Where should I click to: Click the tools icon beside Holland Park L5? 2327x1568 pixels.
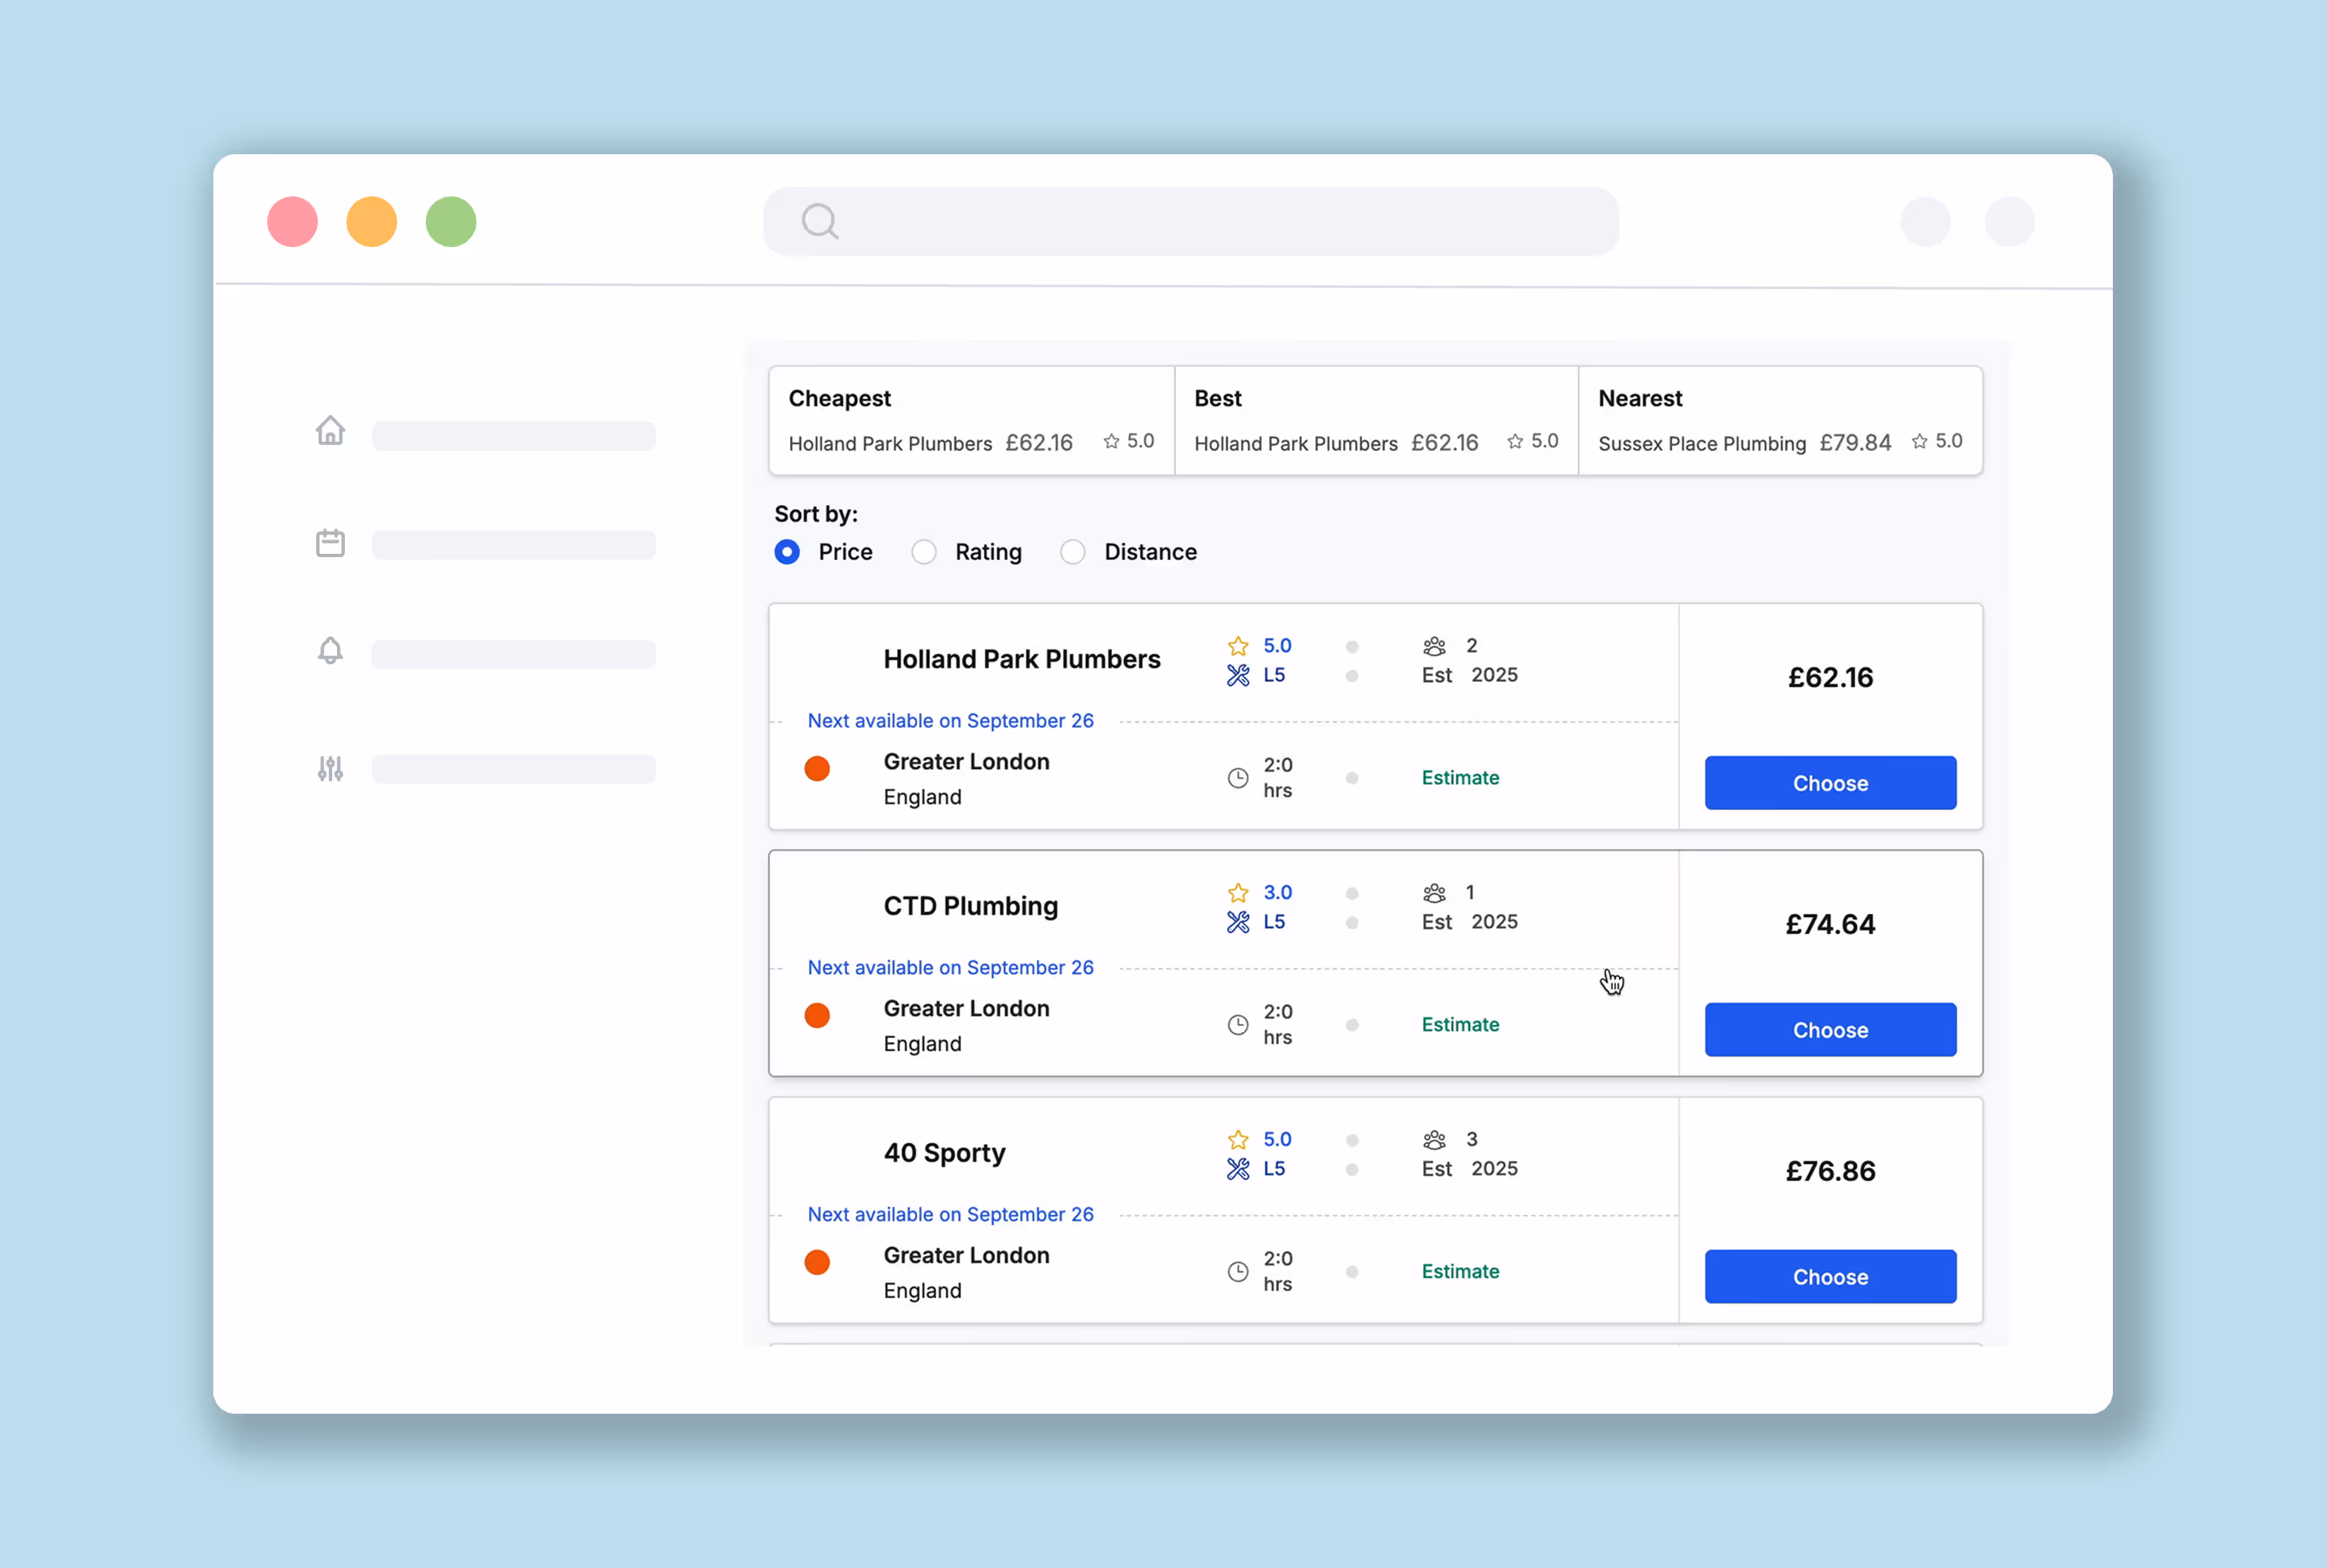[1238, 675]
